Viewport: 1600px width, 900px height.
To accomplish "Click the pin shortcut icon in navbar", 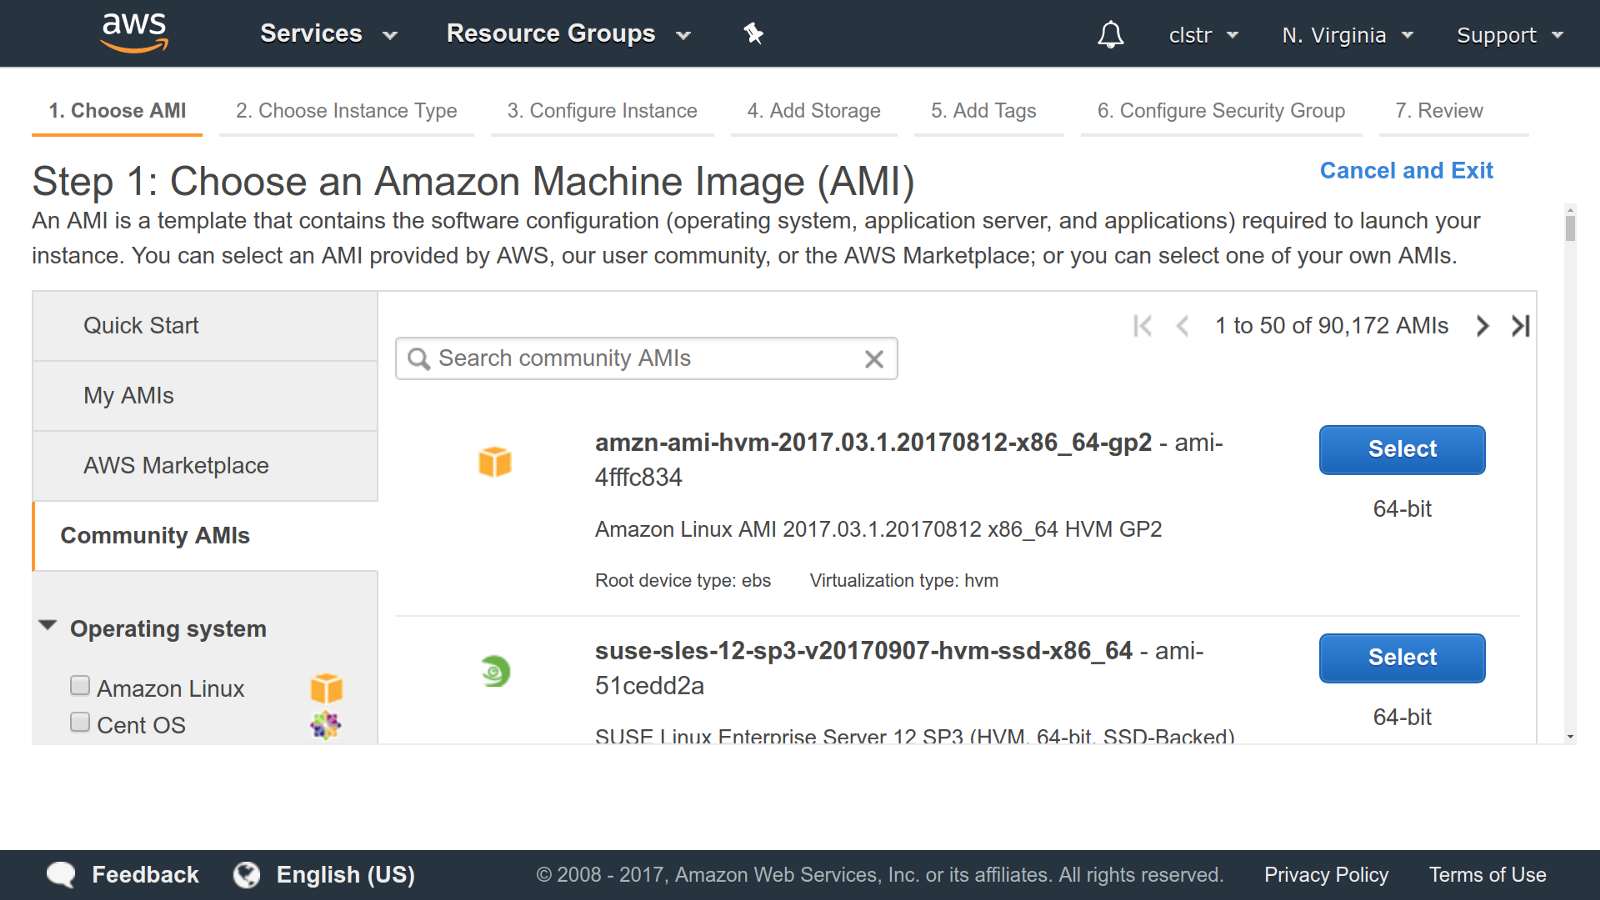I will [x=753, y=34].
